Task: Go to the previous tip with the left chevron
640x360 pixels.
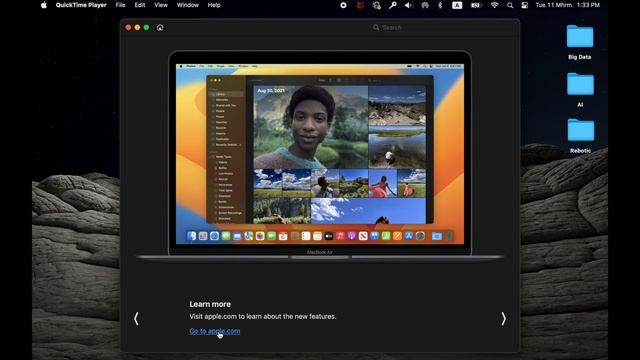Action: click(x=136, y=318)
